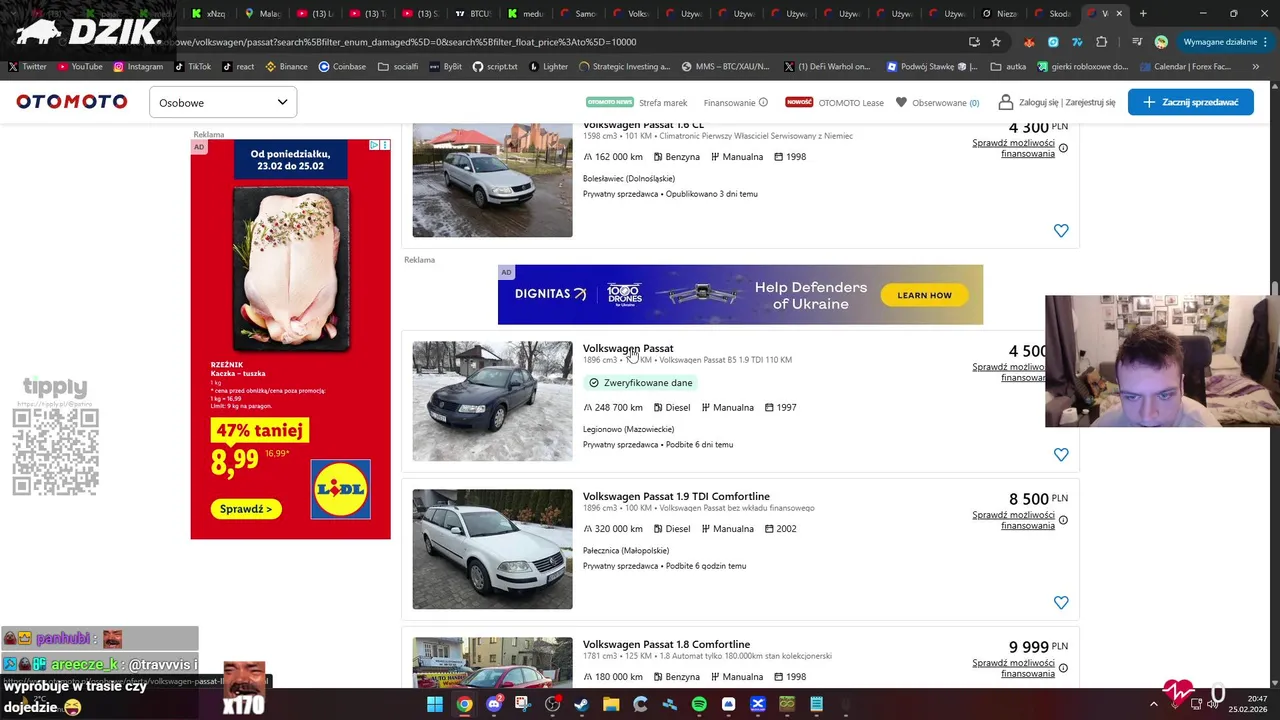Viewport: 1280px width, 720px height.
Task: Favorite the 1998 Passat 1.6 CL listing
Action: pyautogui.click(x=1061, y=231)
